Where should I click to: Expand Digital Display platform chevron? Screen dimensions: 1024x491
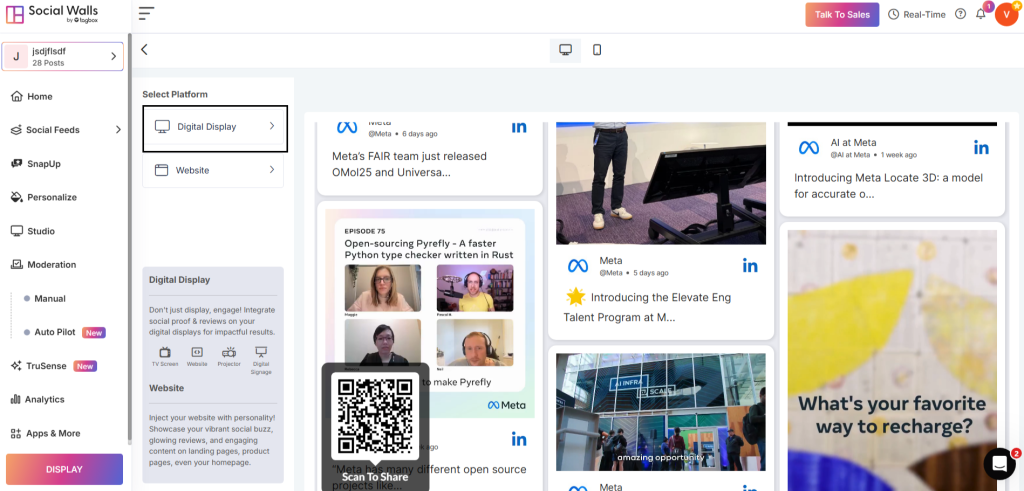pos(272,126)
